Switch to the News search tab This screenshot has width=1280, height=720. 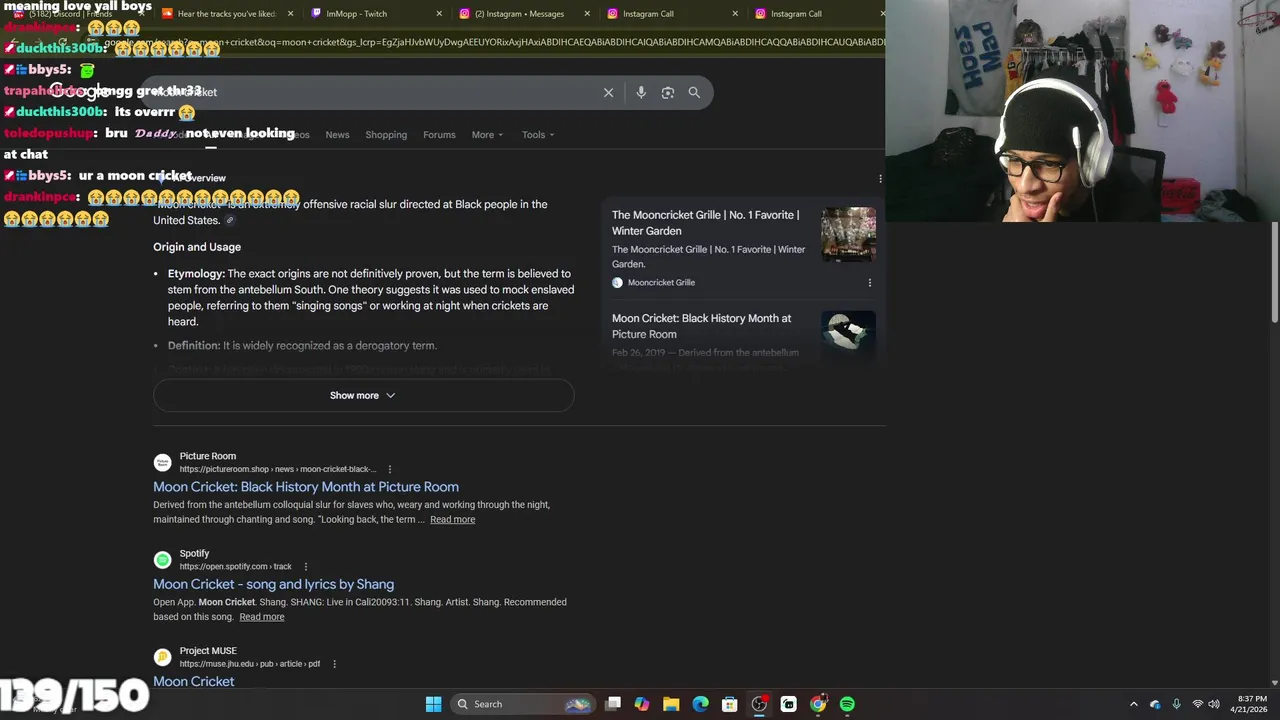[337, 135]
